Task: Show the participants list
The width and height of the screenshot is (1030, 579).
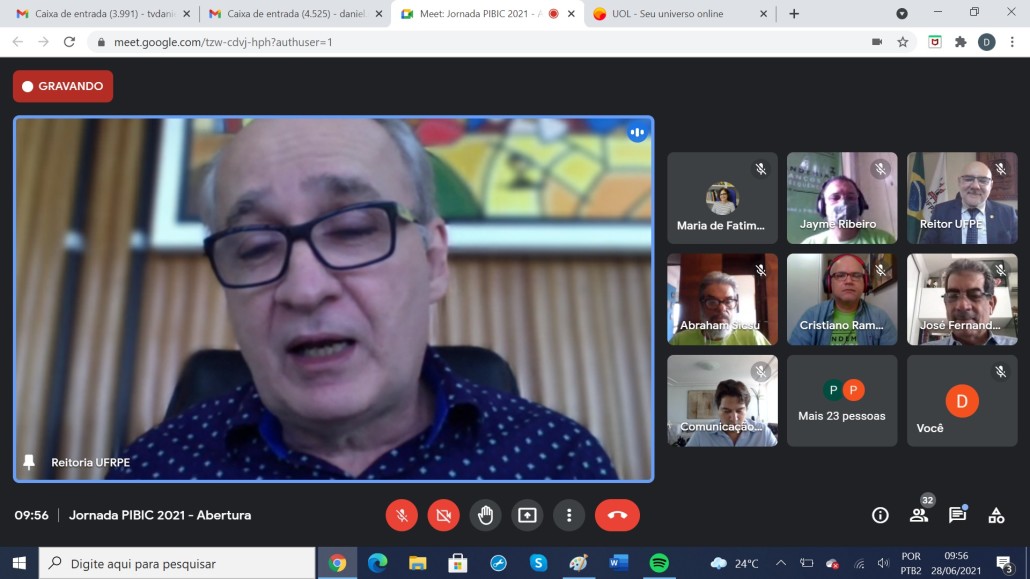Action: [918, 515]
